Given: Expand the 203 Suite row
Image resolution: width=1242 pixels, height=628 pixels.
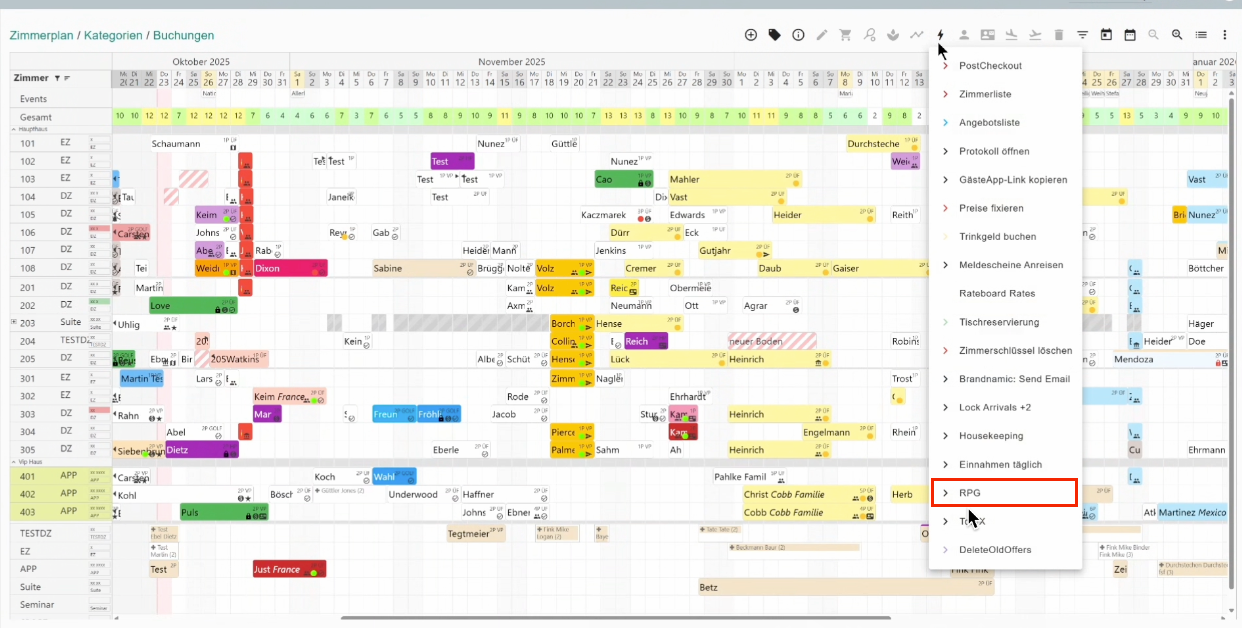Looking at the screenshot, I should click(14, 322).
